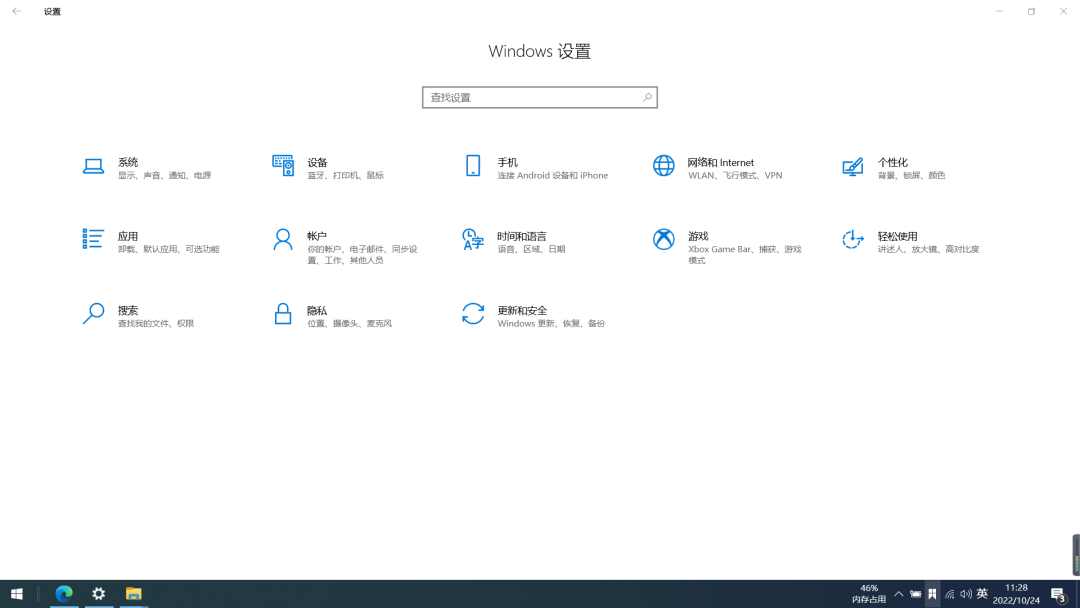1080x608 pixels.
Task: Click the 语音、区域、日期 description
Action: pos(532,249)
